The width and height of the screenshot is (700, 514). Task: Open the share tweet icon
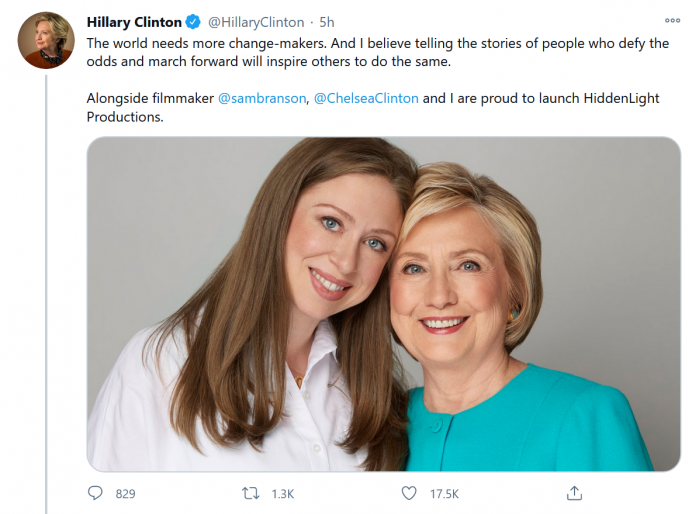pos(574,493)
